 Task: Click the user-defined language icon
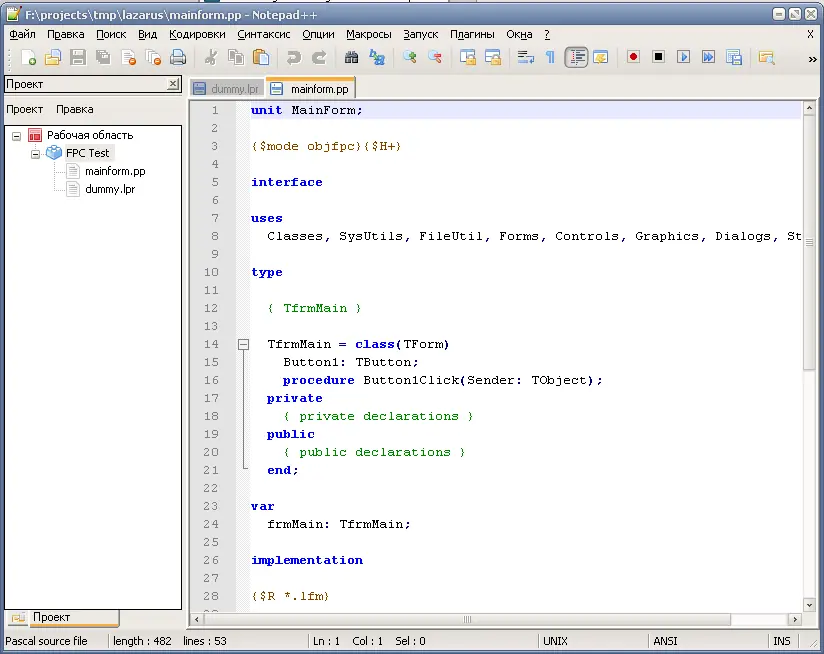point(601,57)
